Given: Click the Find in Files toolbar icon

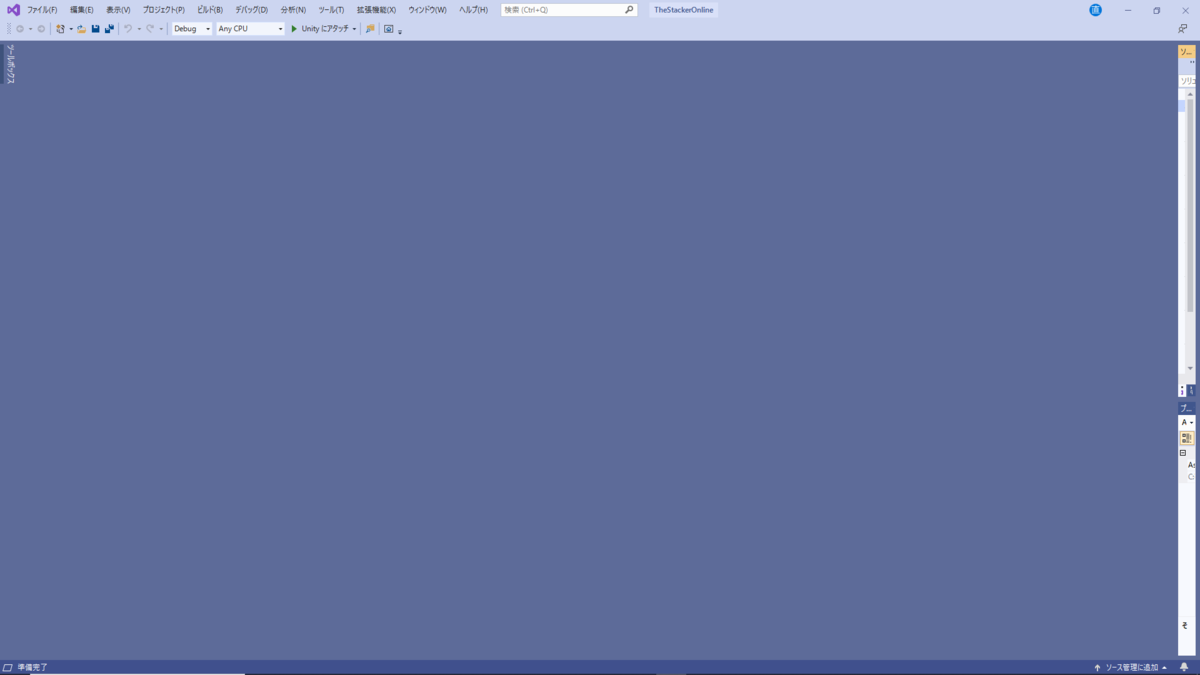Looking at the screenshot, I should click(369, 29).
